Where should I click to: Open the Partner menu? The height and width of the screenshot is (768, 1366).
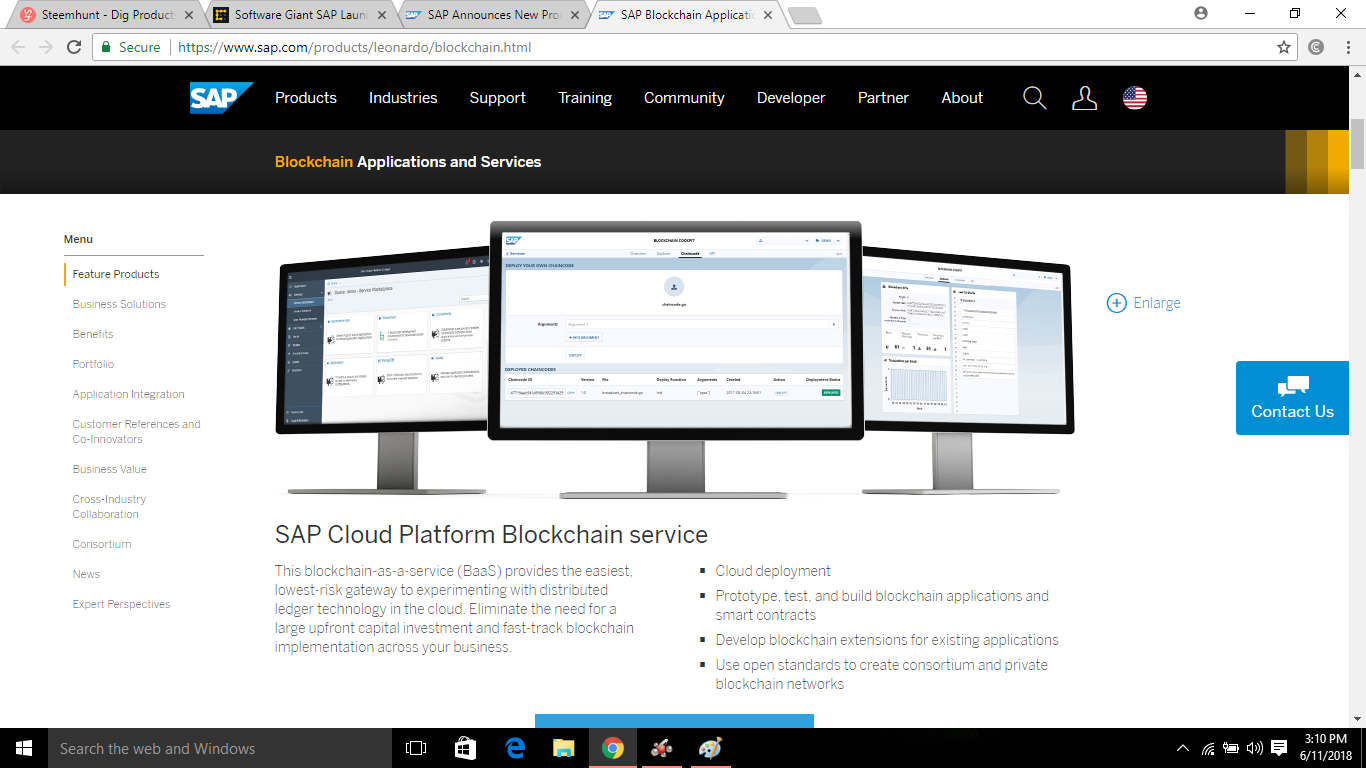(x=883, y=98)
